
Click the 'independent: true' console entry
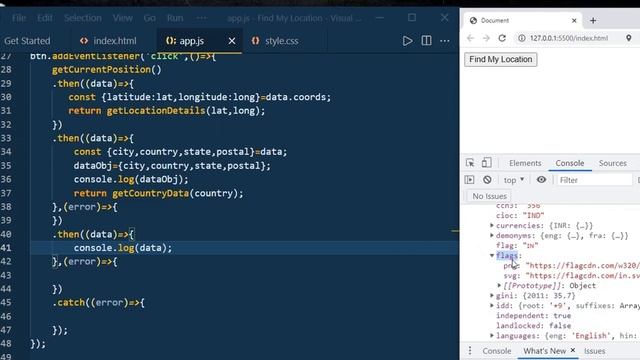click(x=533, y=316)
